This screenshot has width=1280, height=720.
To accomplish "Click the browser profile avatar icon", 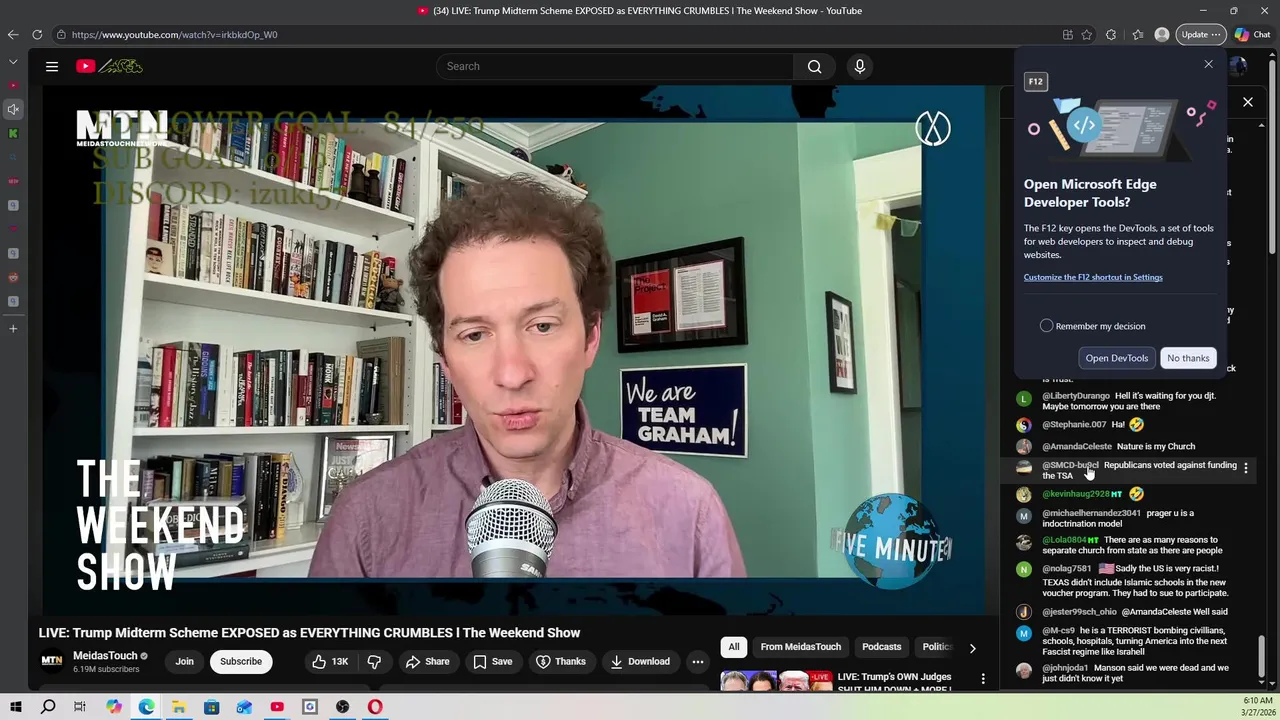I will [1162, 34].
